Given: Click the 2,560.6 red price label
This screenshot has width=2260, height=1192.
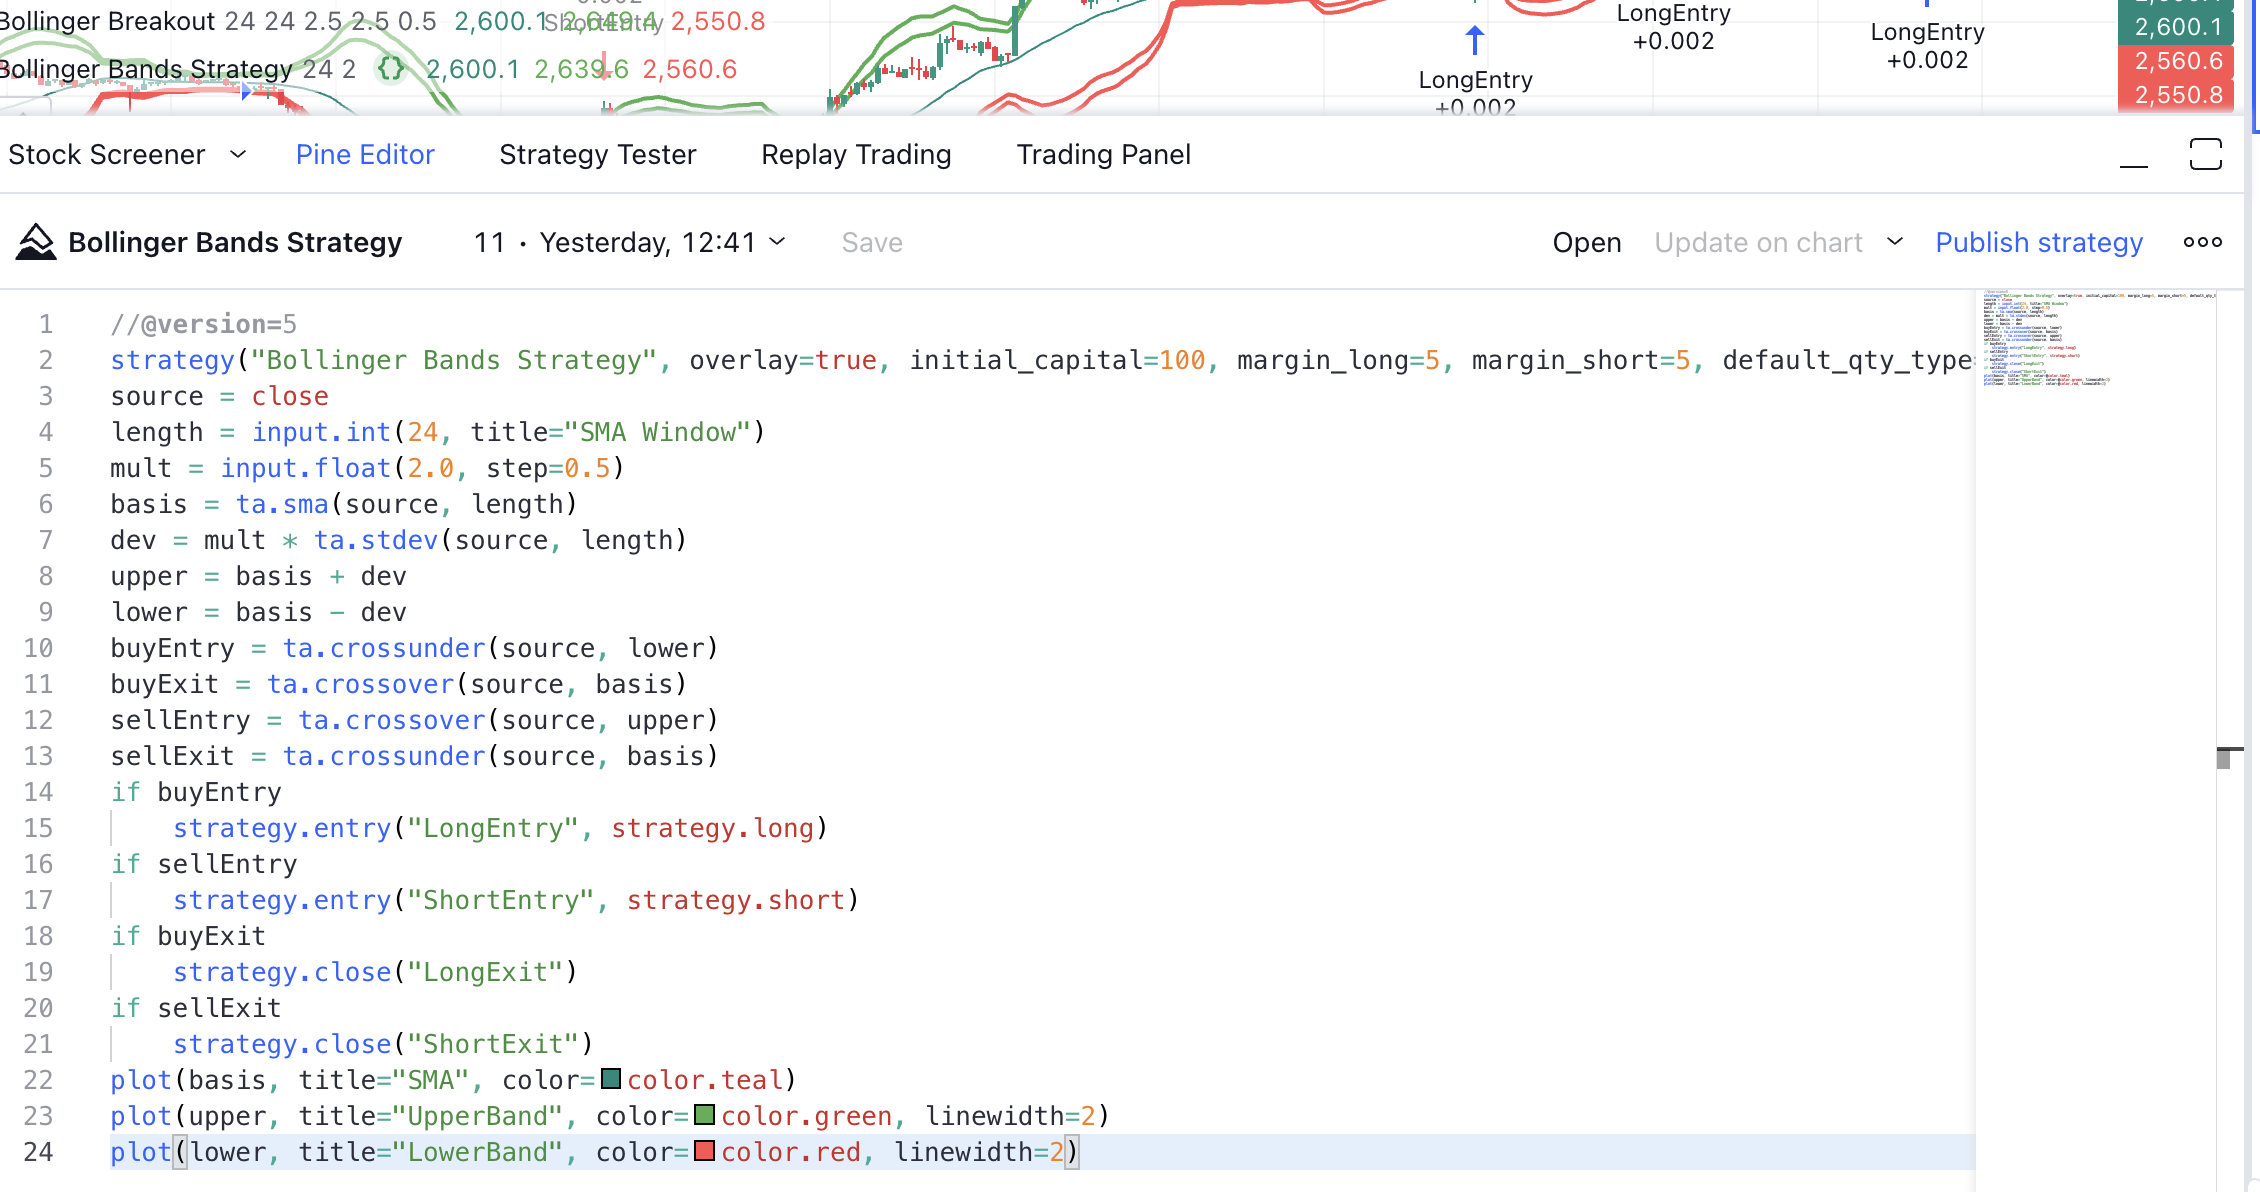Looking at the screenshot, I should [x=2178, y=61].
